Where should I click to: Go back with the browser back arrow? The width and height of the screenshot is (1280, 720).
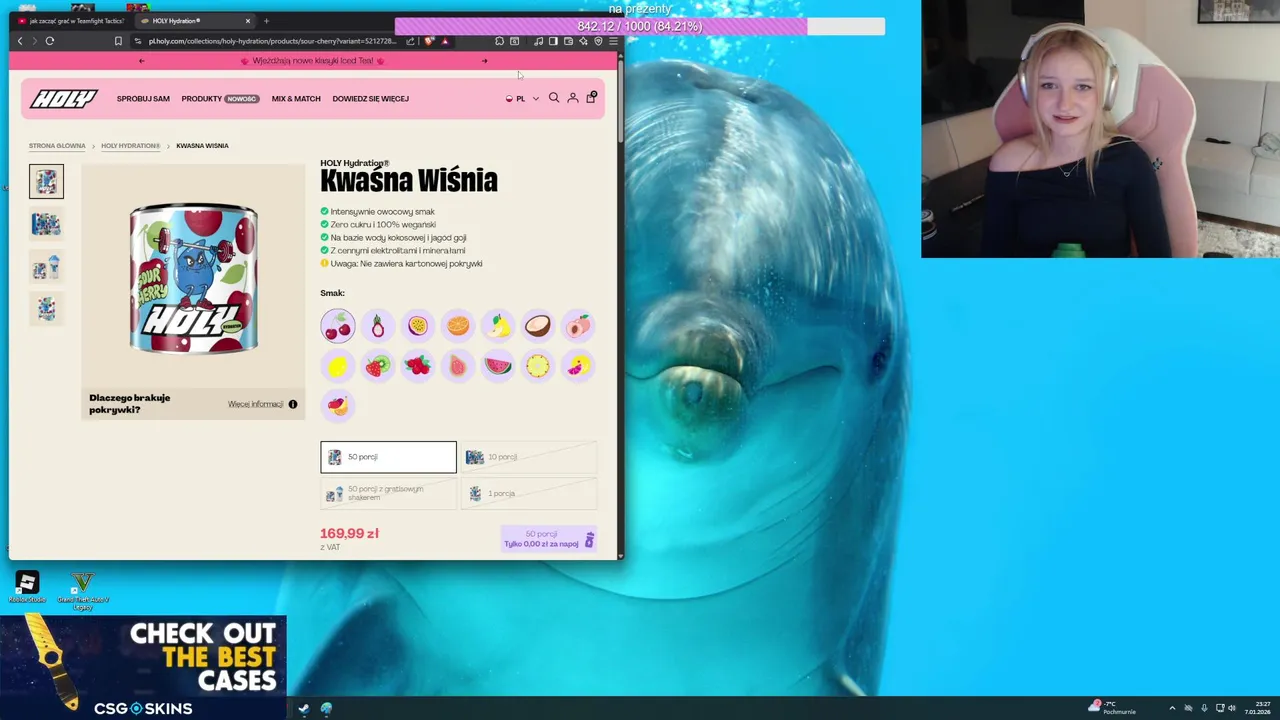coord(20,41)
